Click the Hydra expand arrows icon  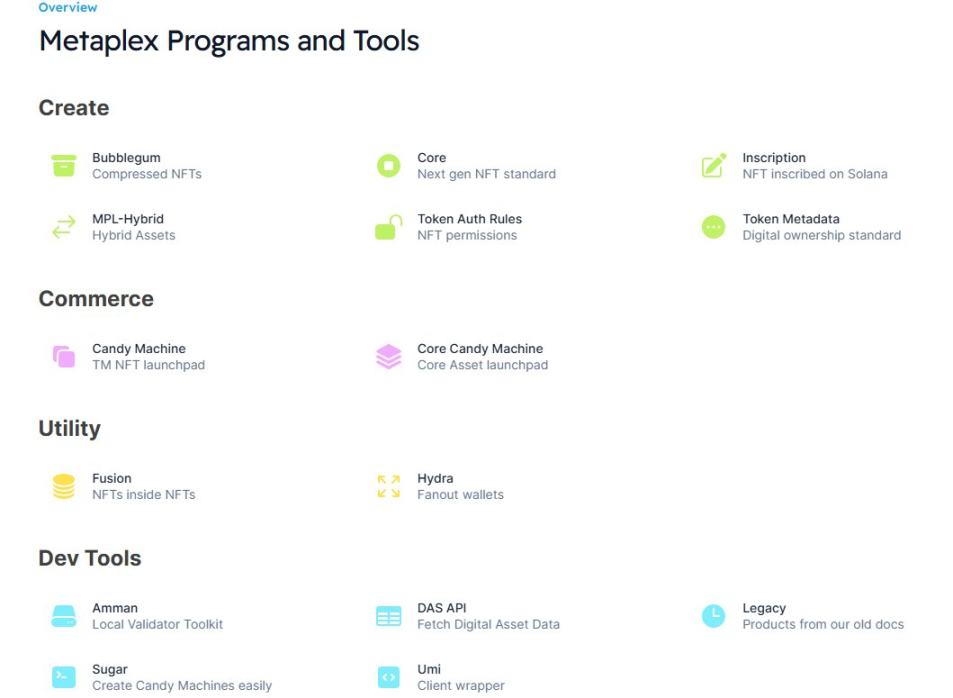pos(388,487)
